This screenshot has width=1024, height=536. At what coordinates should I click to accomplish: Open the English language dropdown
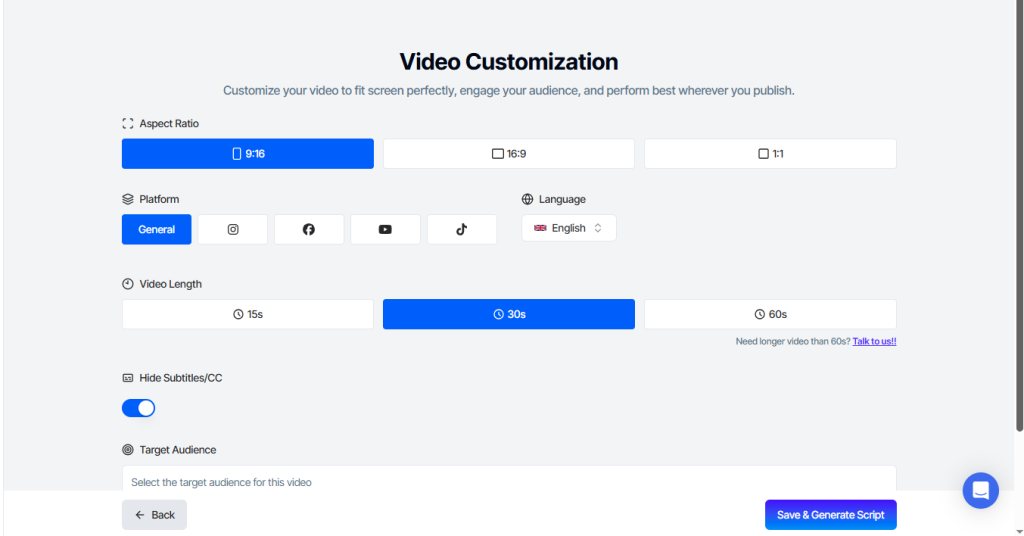[x=568, y=228]
